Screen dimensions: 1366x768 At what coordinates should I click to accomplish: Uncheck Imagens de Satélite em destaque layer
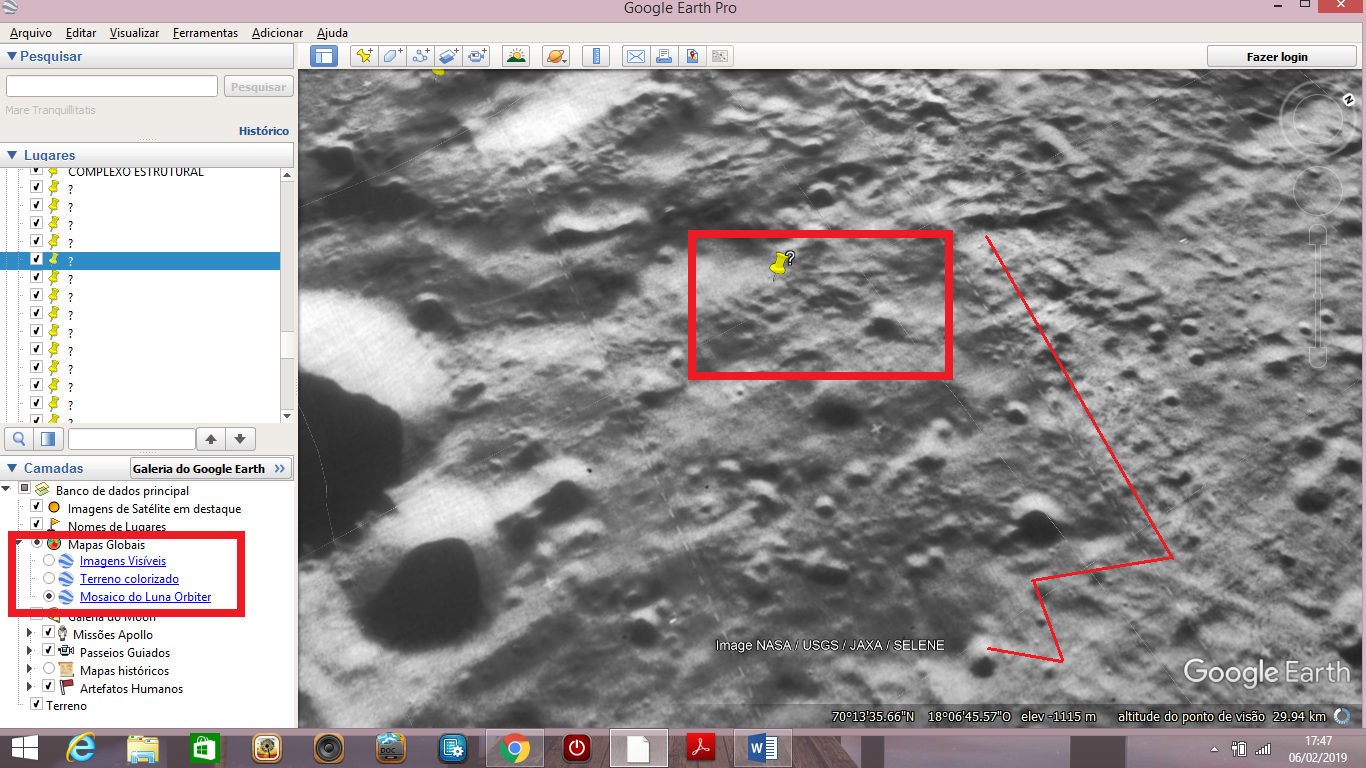click(x=37, y=508)
